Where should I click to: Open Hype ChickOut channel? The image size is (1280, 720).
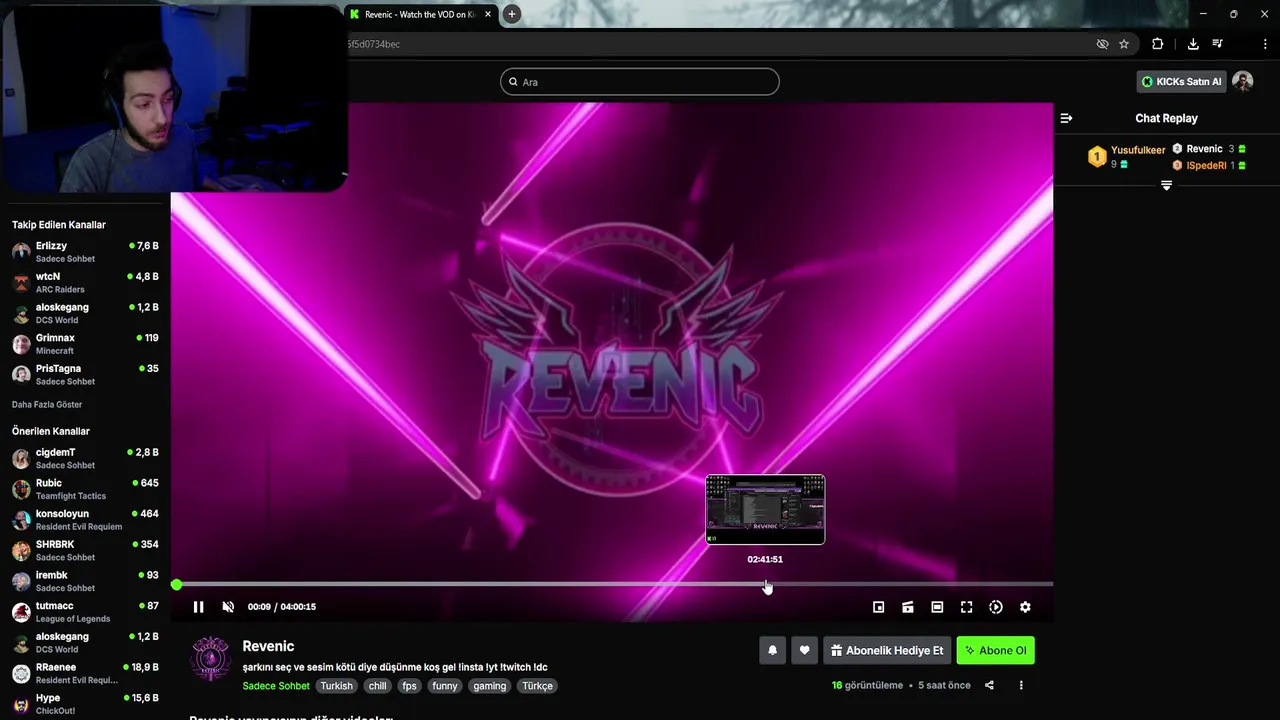[x=85, y=704]
